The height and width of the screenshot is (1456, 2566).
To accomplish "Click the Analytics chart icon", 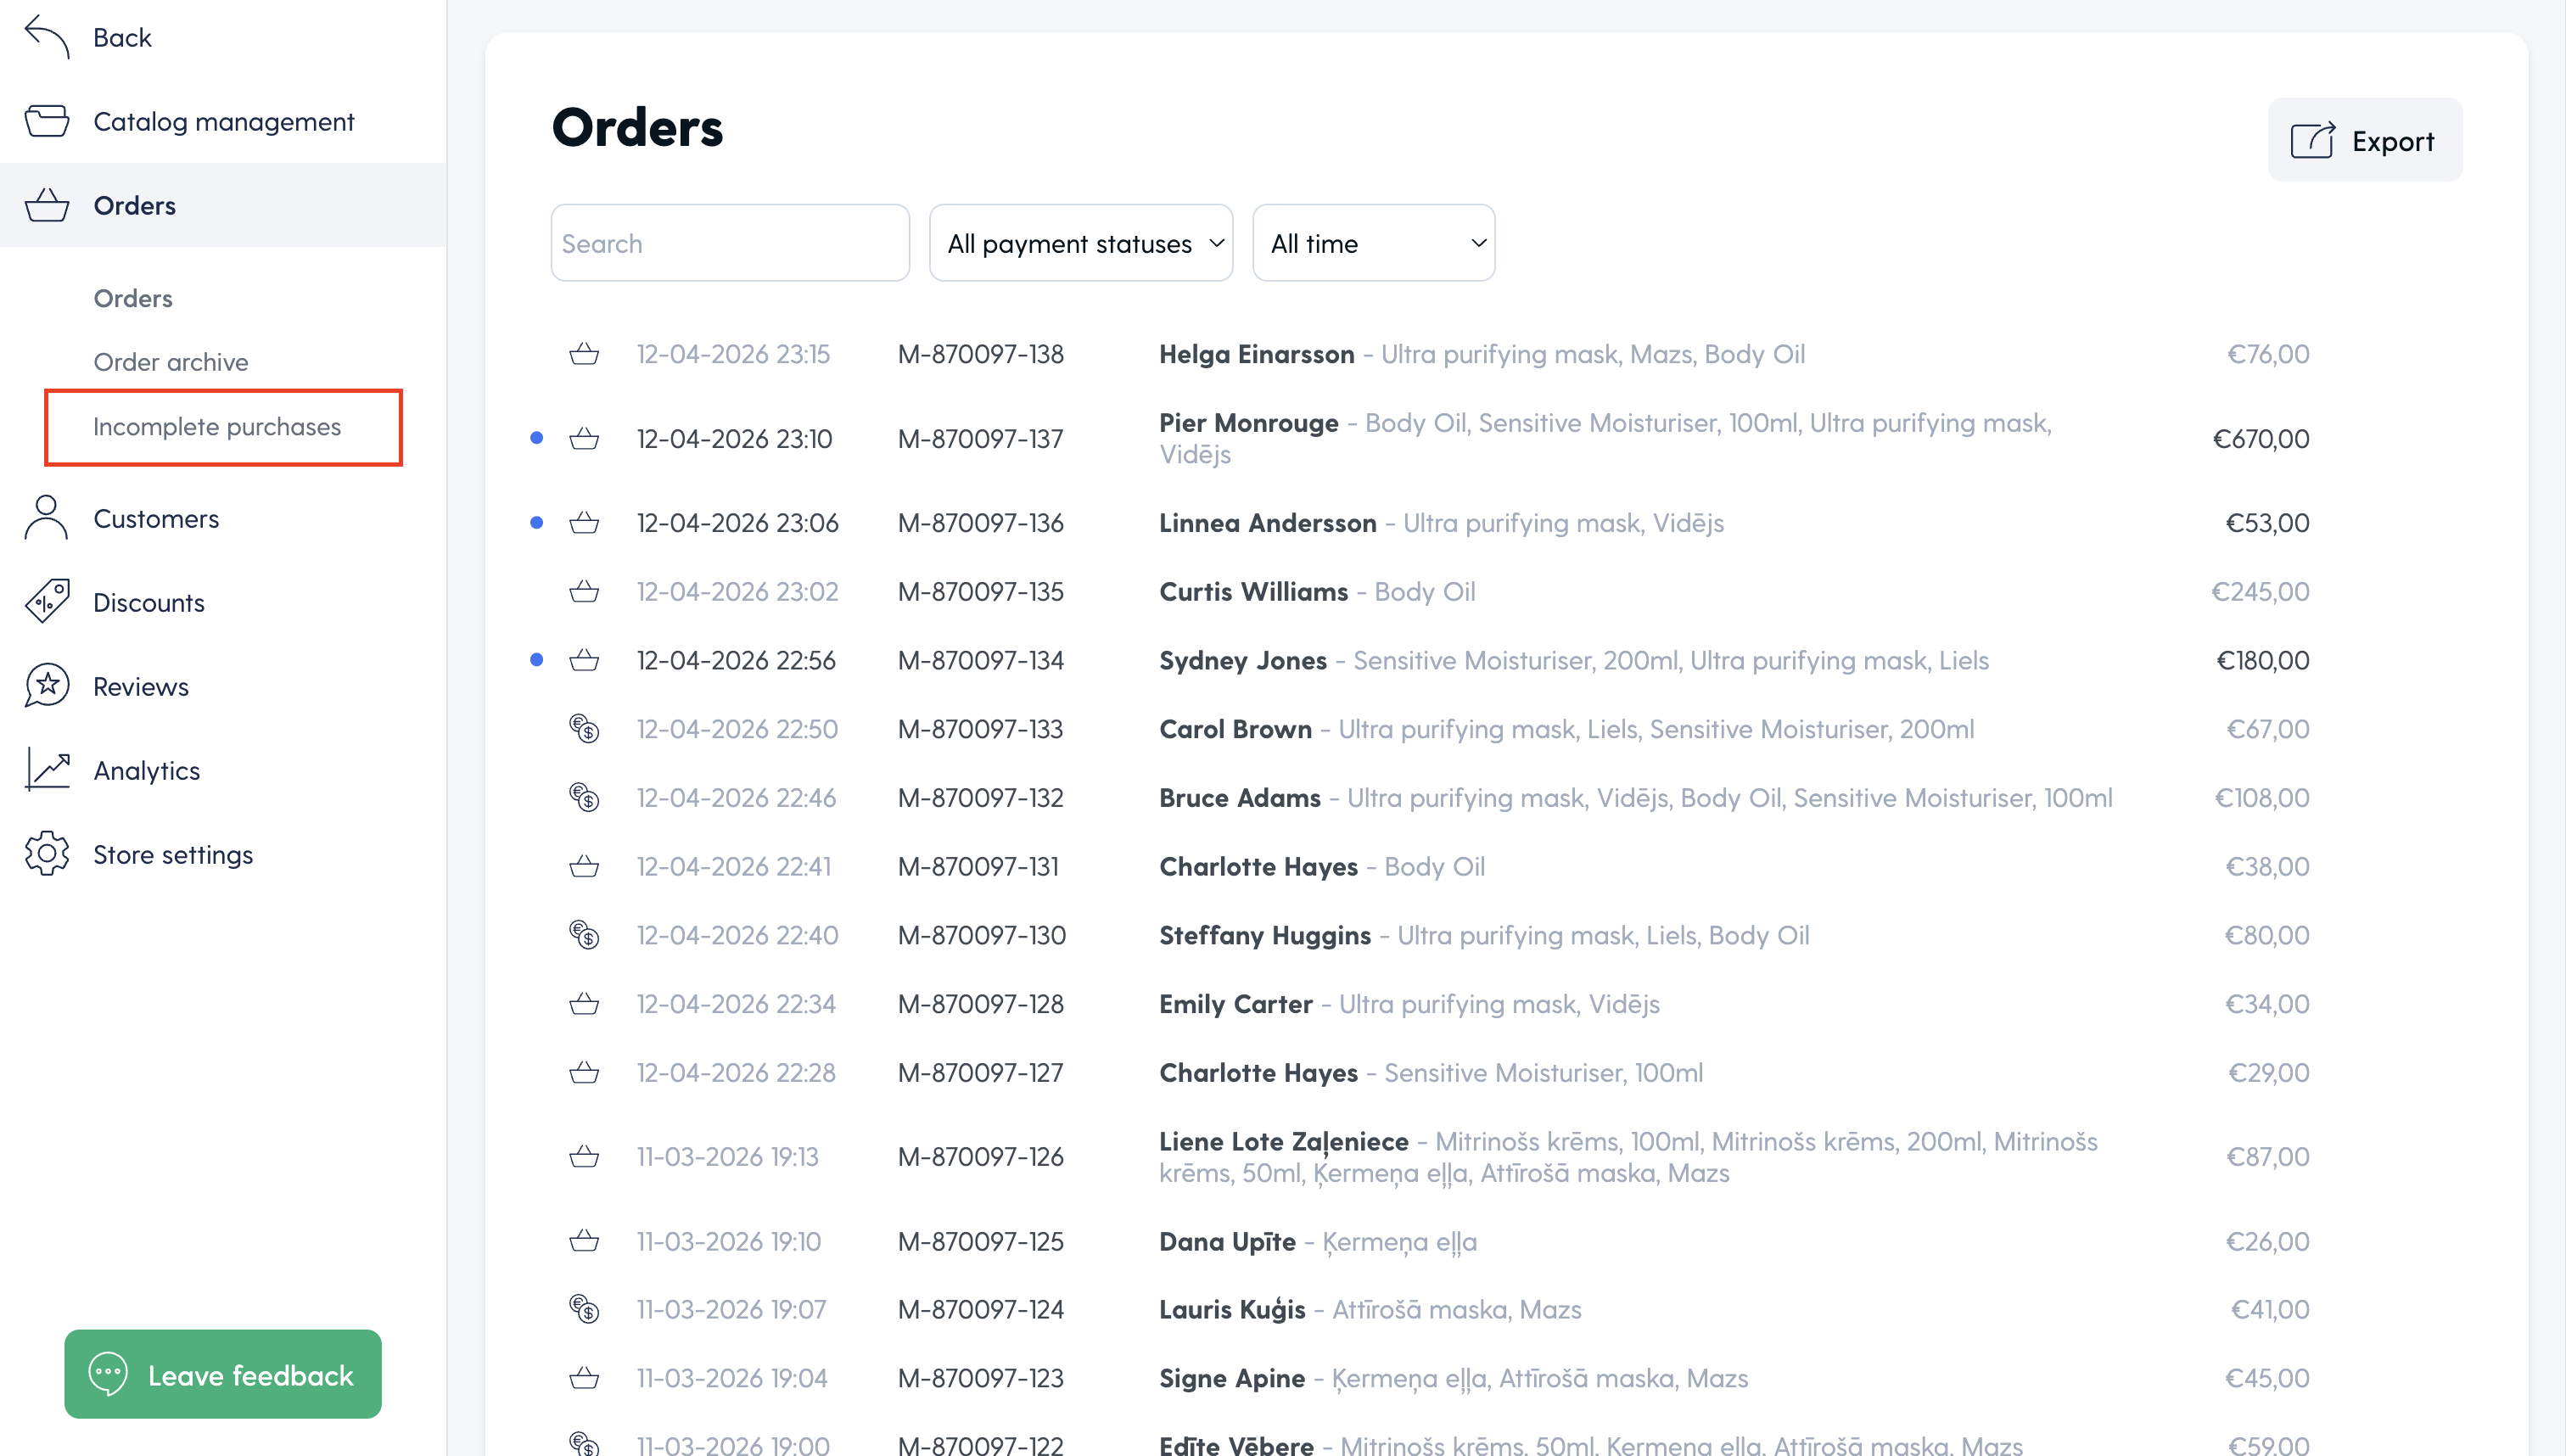I will tap(47, 770).
